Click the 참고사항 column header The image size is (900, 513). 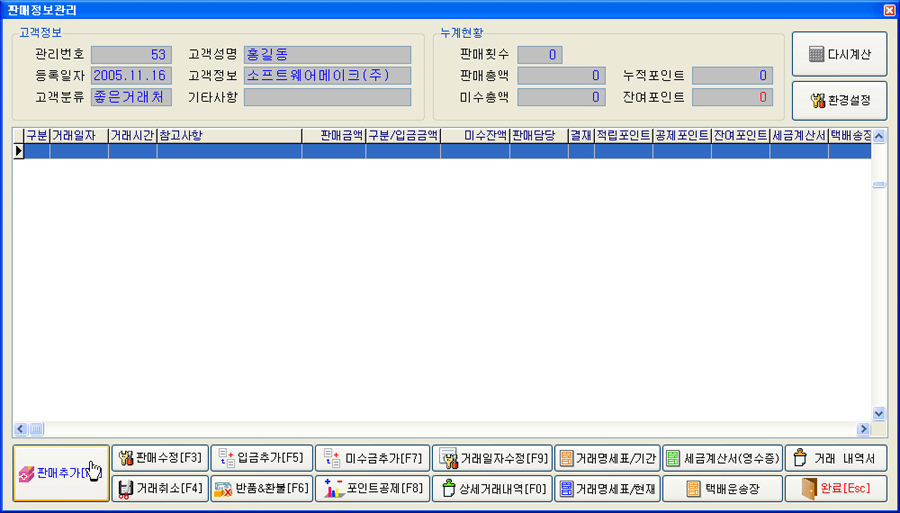(x=230, y=135)
